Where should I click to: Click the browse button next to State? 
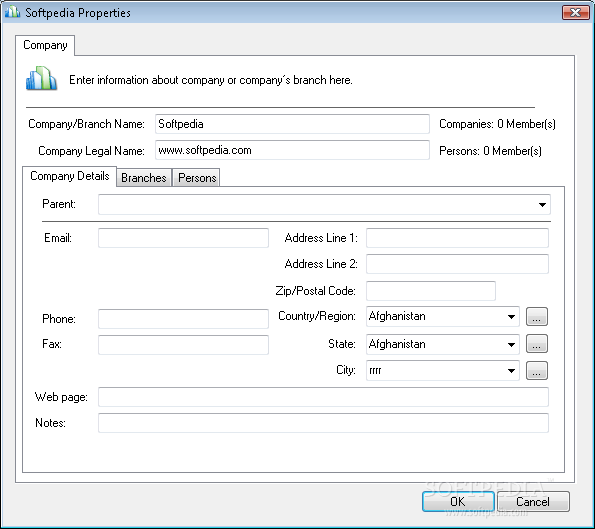[x=537, y=344]
